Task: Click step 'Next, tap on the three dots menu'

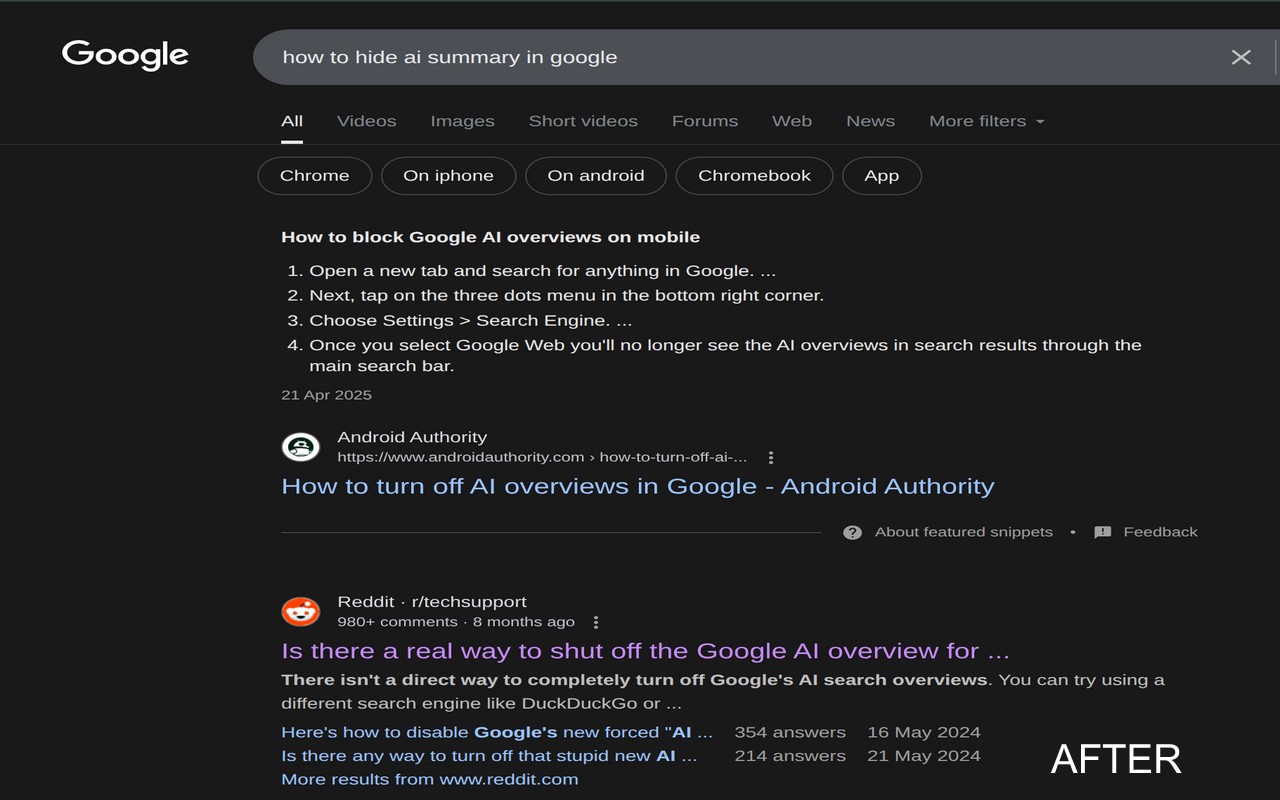Action: point(566,296)
